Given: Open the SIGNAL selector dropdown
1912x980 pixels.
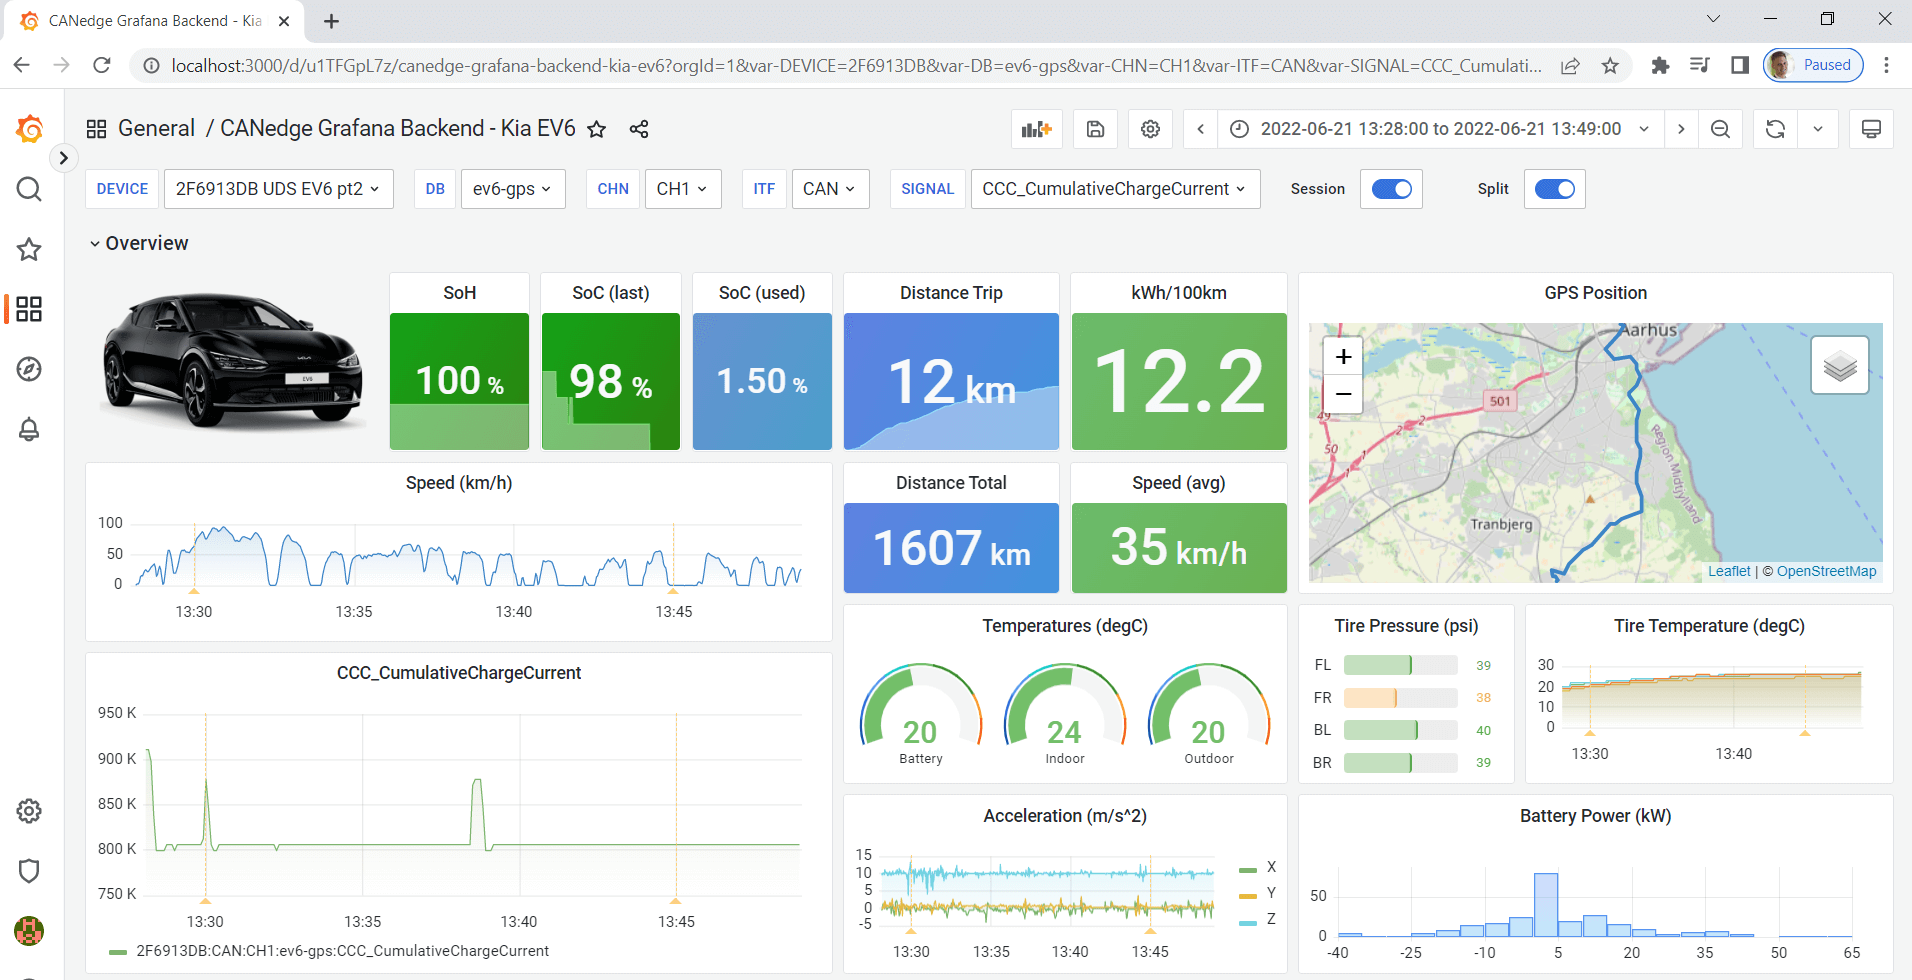Looking at the screenshot, I should tap(1114, 188).
